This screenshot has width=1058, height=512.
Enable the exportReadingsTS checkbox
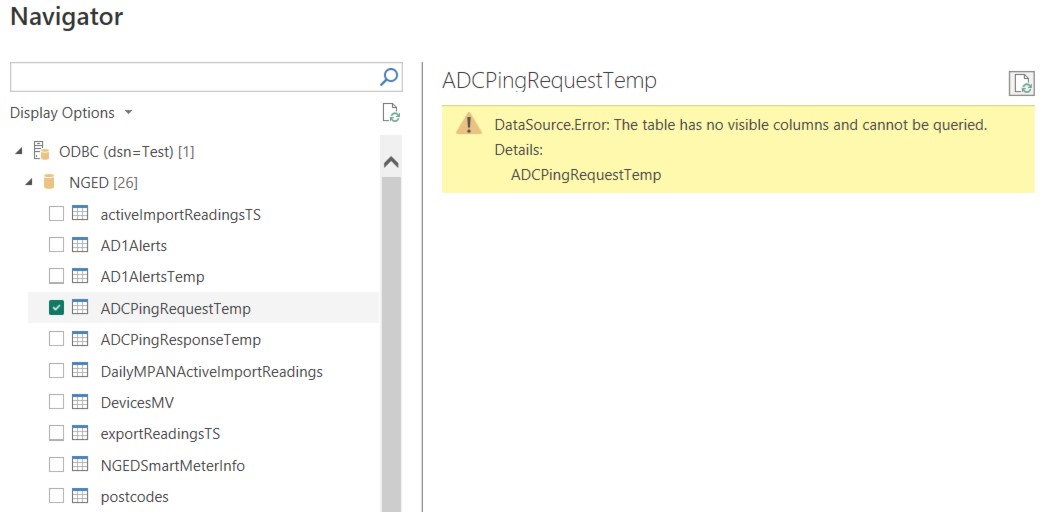[56, 433]
